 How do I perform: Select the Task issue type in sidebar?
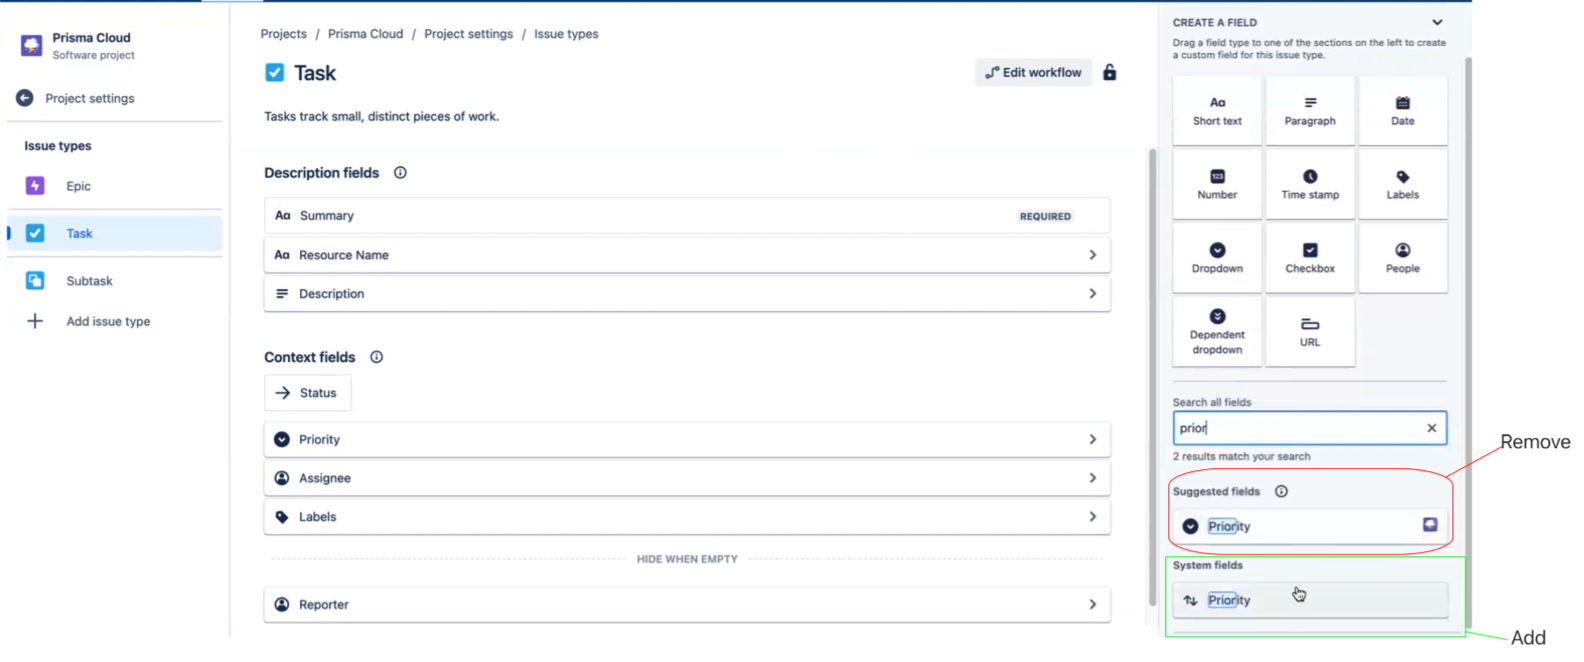(x=115, y=233)
